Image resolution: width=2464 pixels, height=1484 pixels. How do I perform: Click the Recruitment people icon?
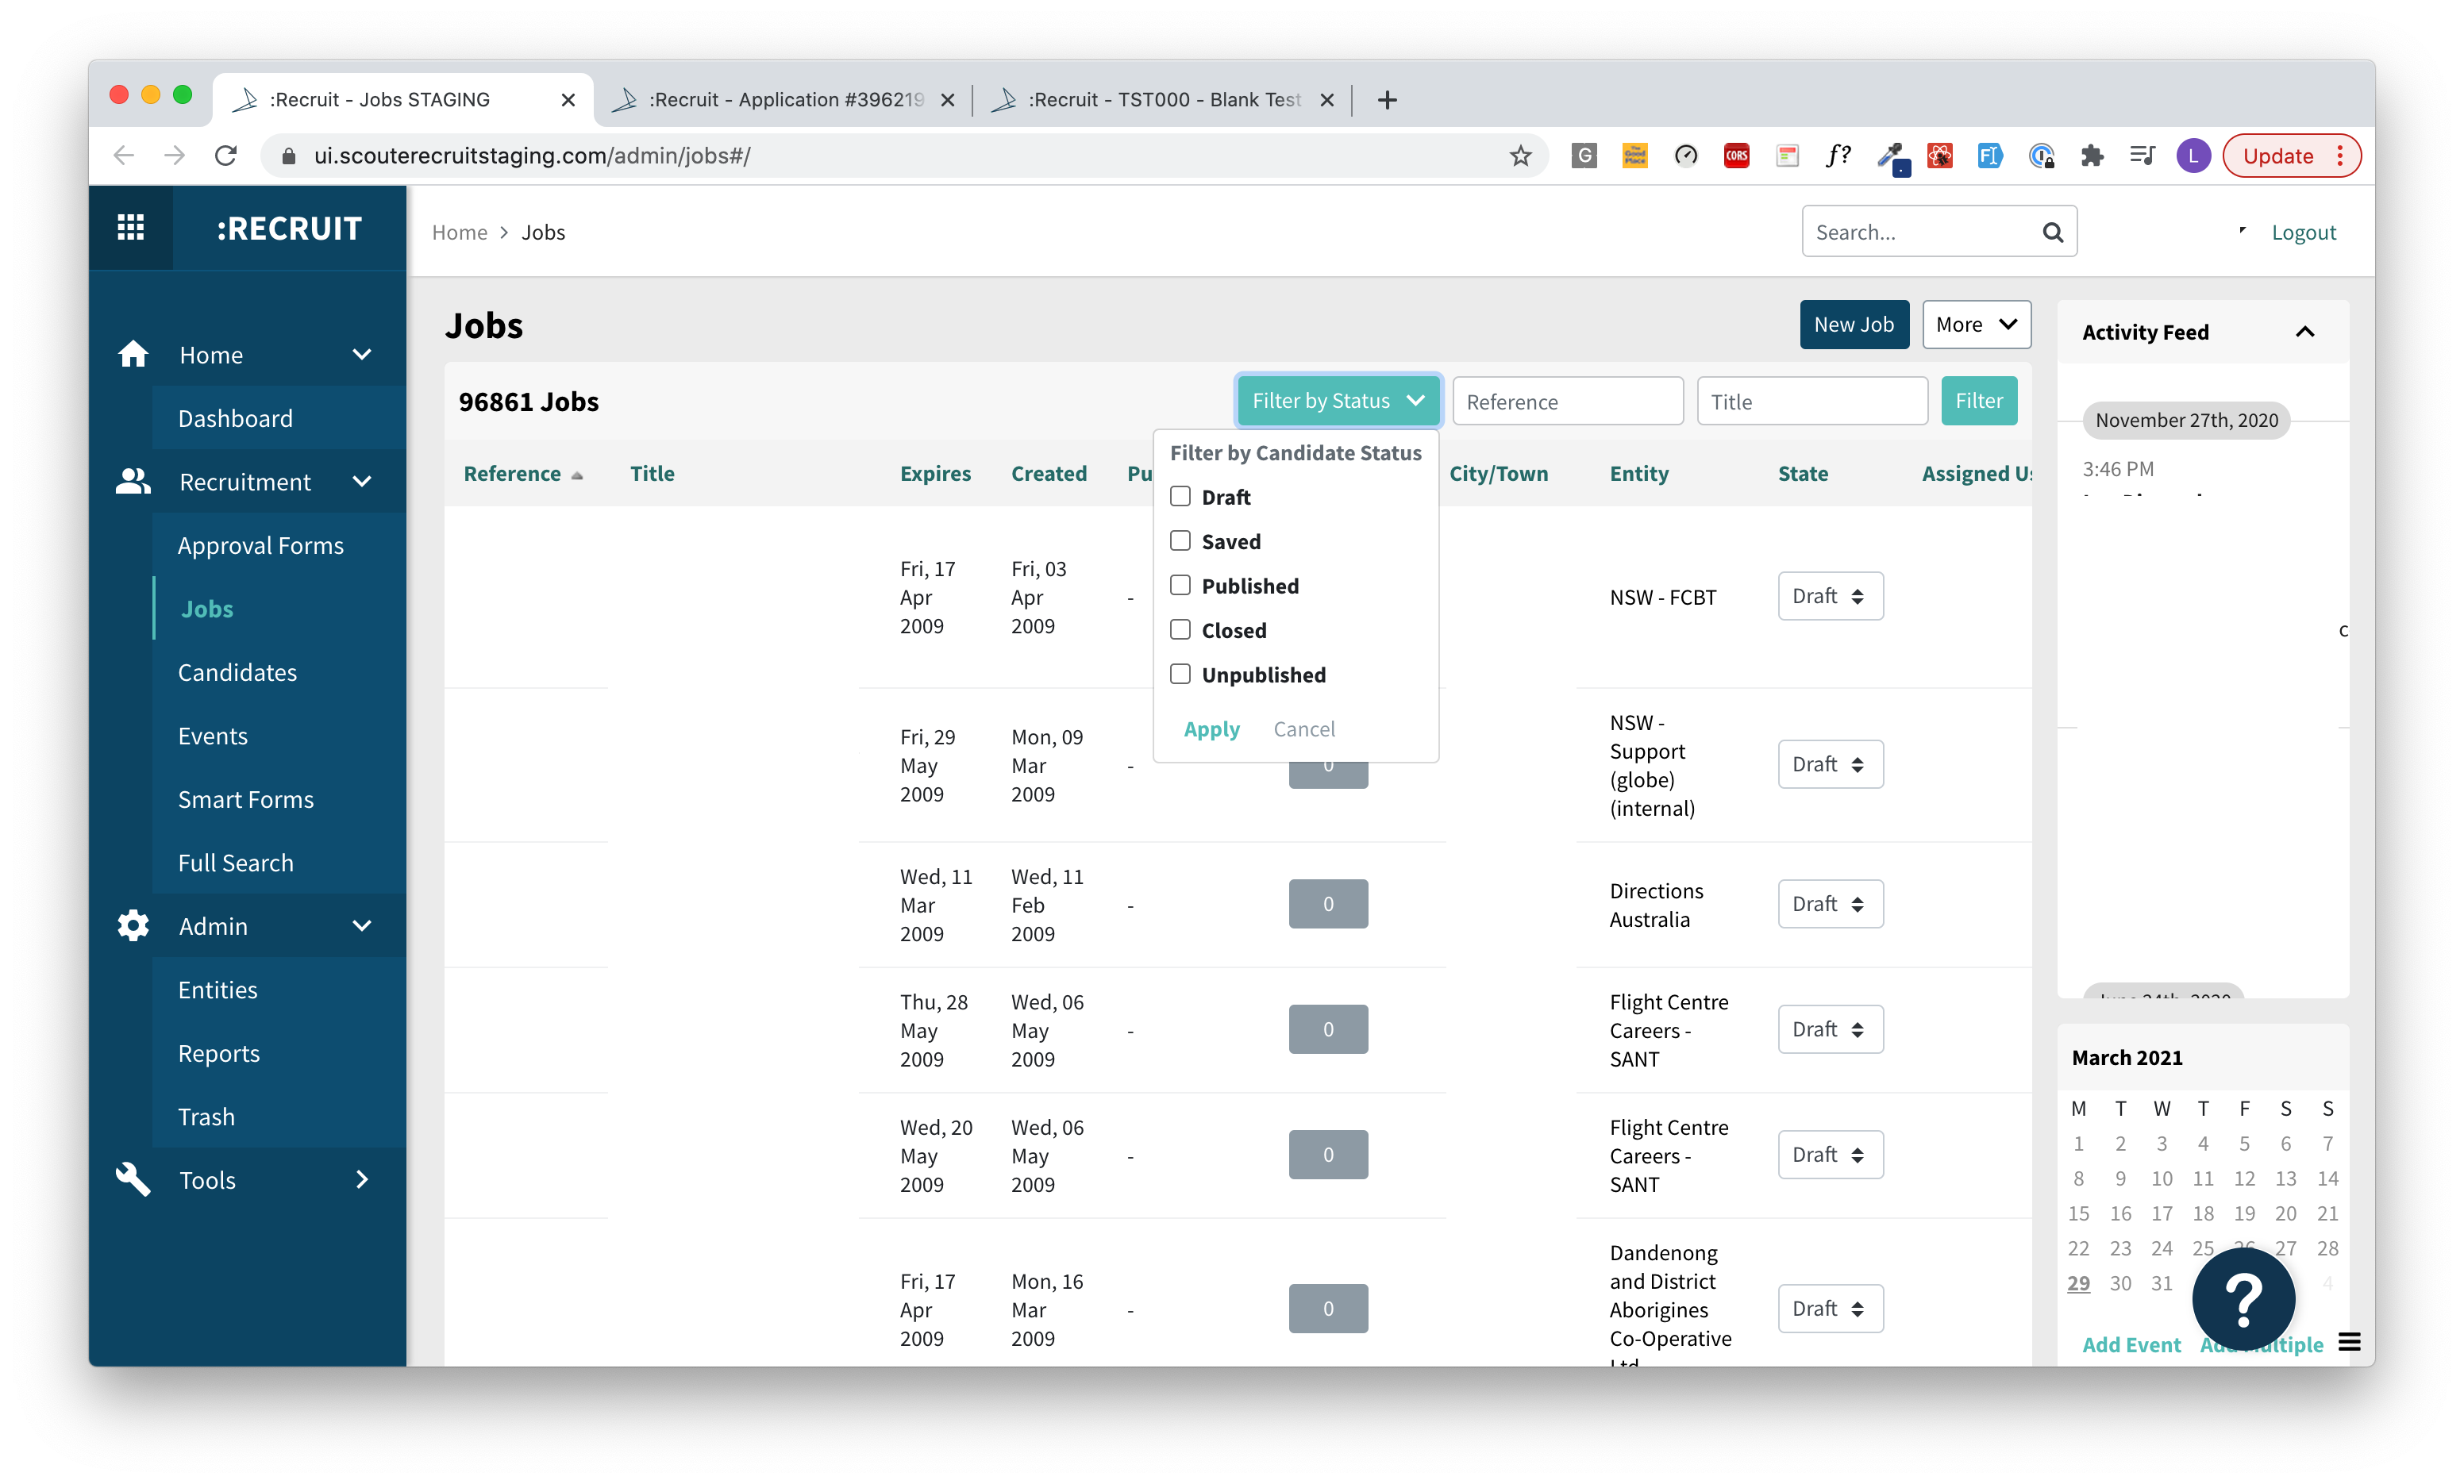click(133, 482)
